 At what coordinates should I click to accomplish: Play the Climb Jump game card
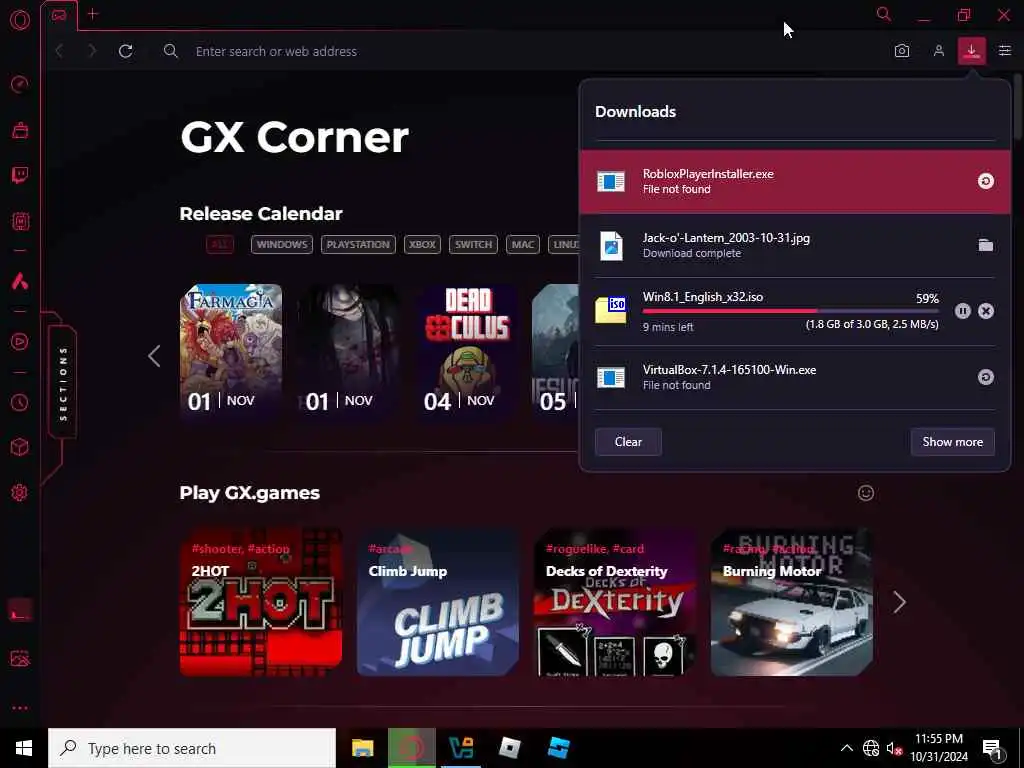pyautogui.click(x=438, y=602)
